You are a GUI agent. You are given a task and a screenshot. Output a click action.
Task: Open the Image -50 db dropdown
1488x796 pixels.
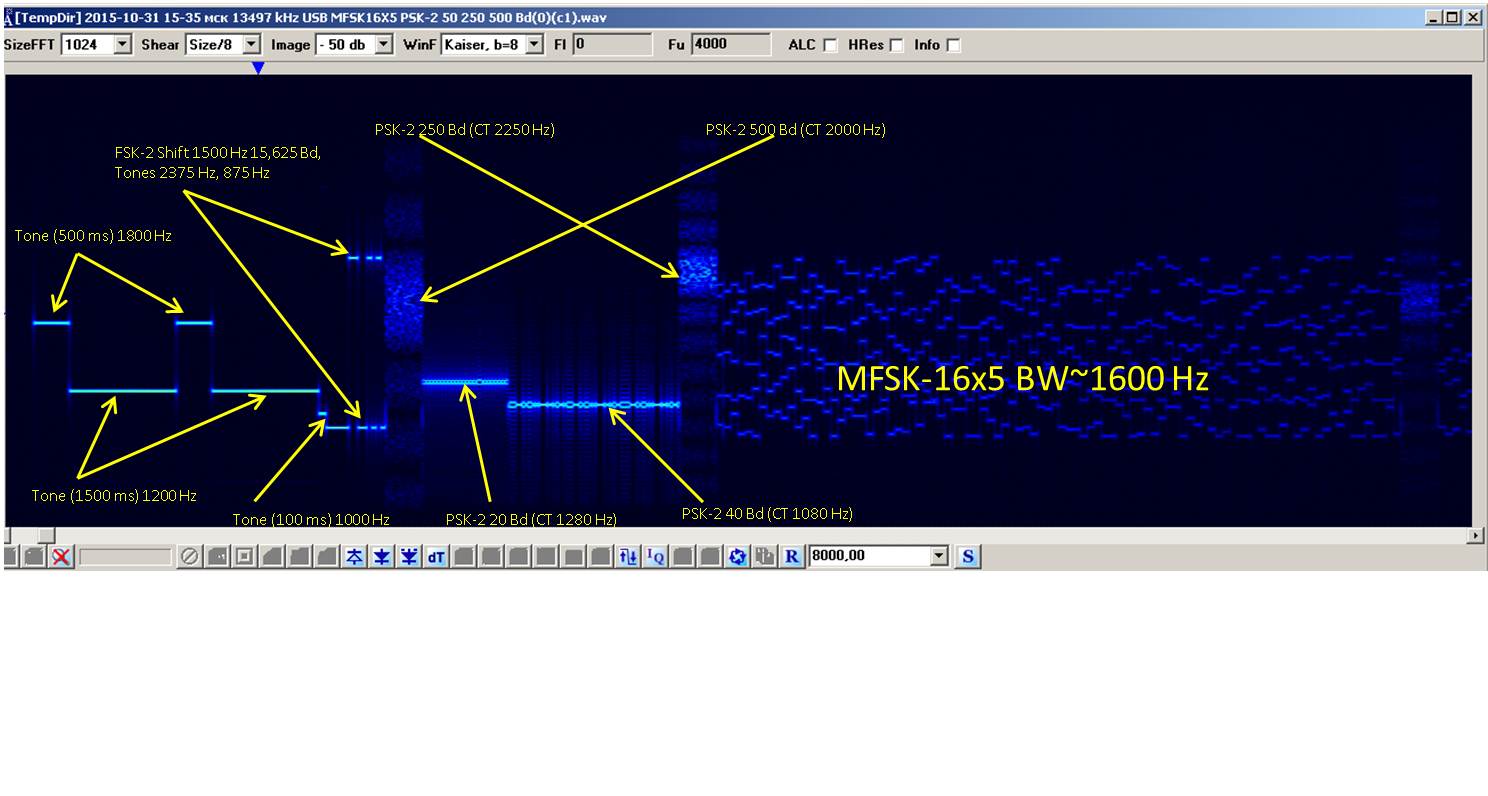(384, 44)
